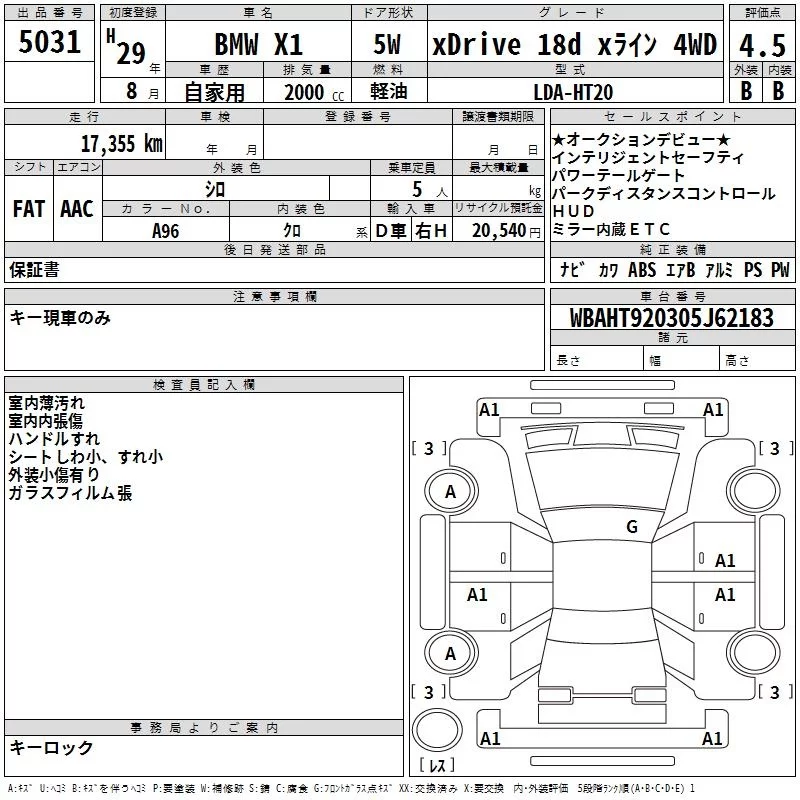Select the FAT shift type cell

click(x=29, y=208)
